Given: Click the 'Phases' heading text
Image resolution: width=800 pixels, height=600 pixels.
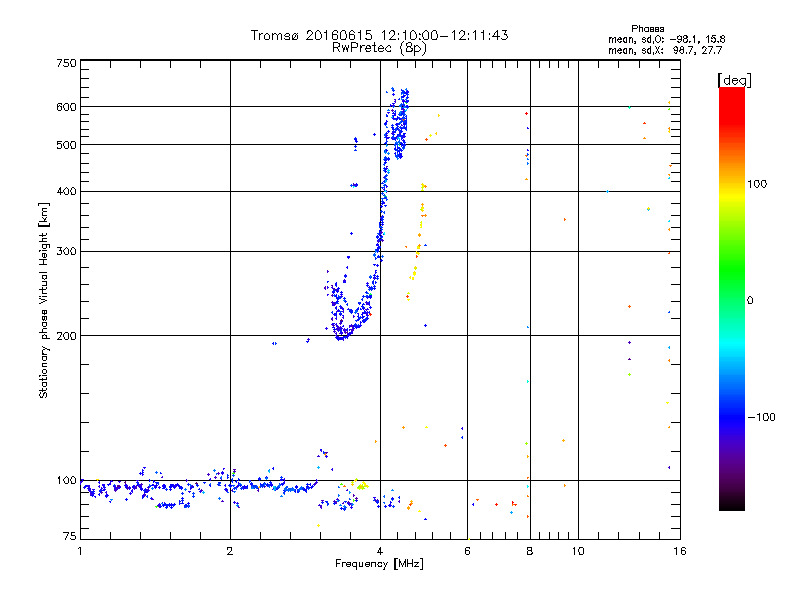Looking at the screenshot, I should coord(647,29).
